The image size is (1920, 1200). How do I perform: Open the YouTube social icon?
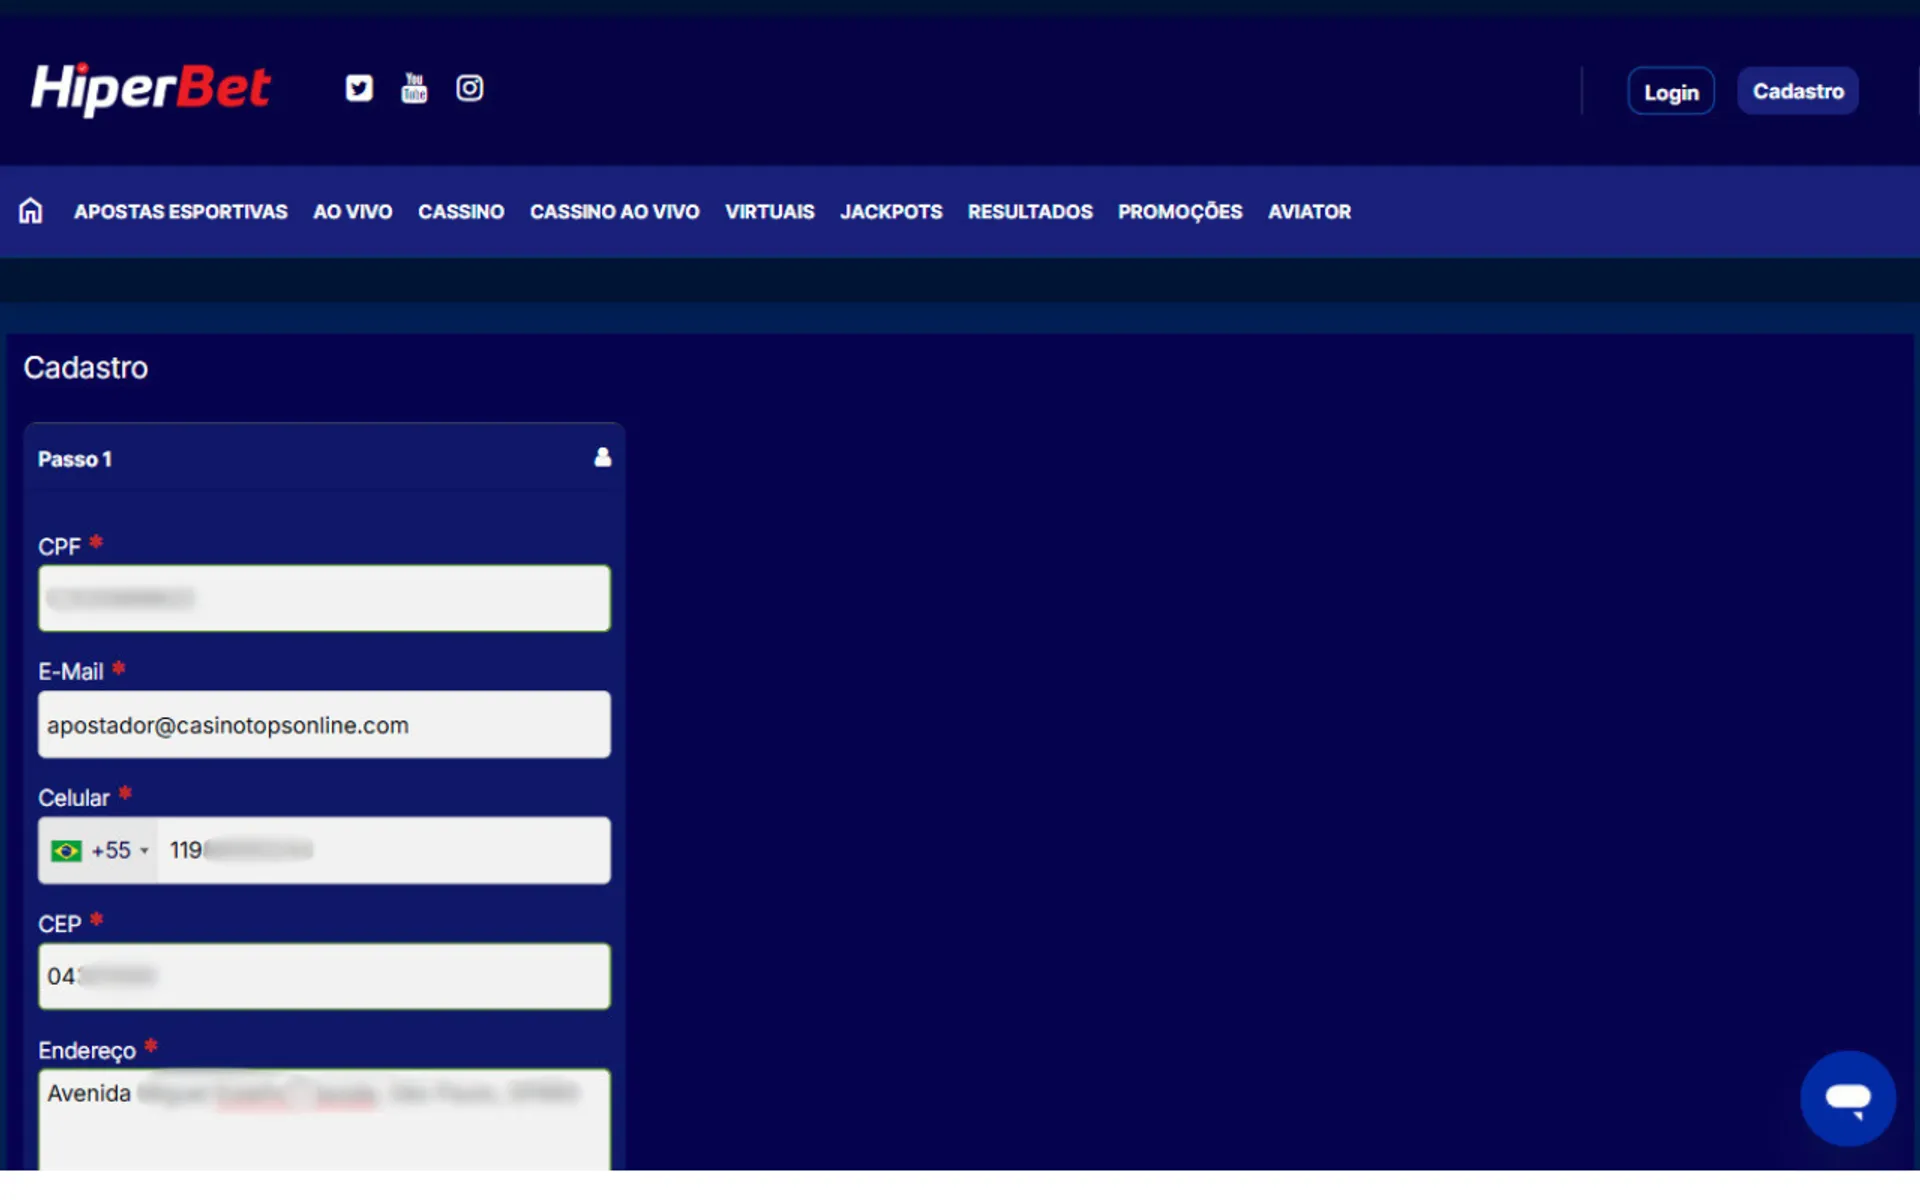point(414,88)
